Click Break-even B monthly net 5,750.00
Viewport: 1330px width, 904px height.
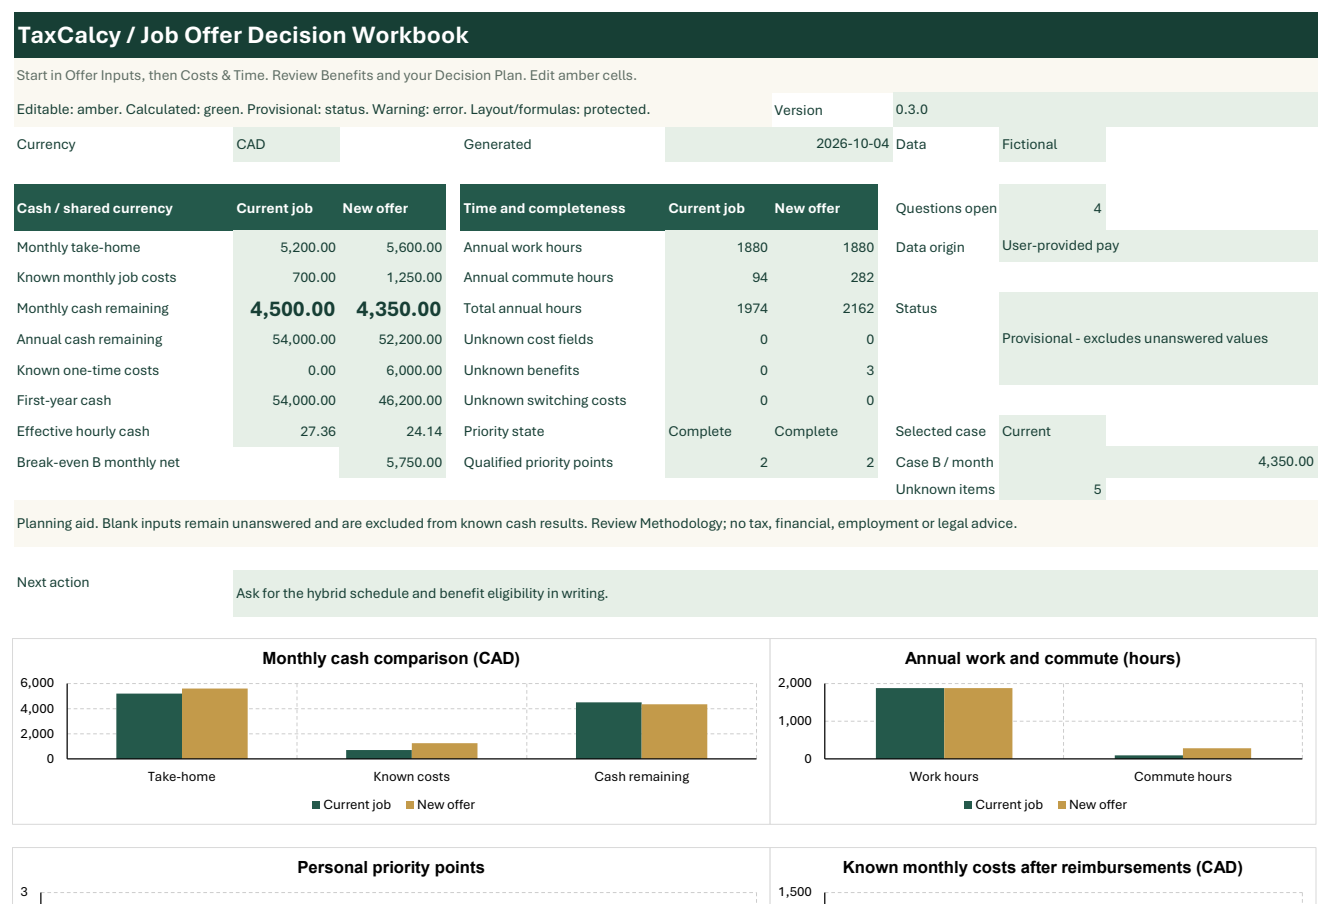pos(392,462)
